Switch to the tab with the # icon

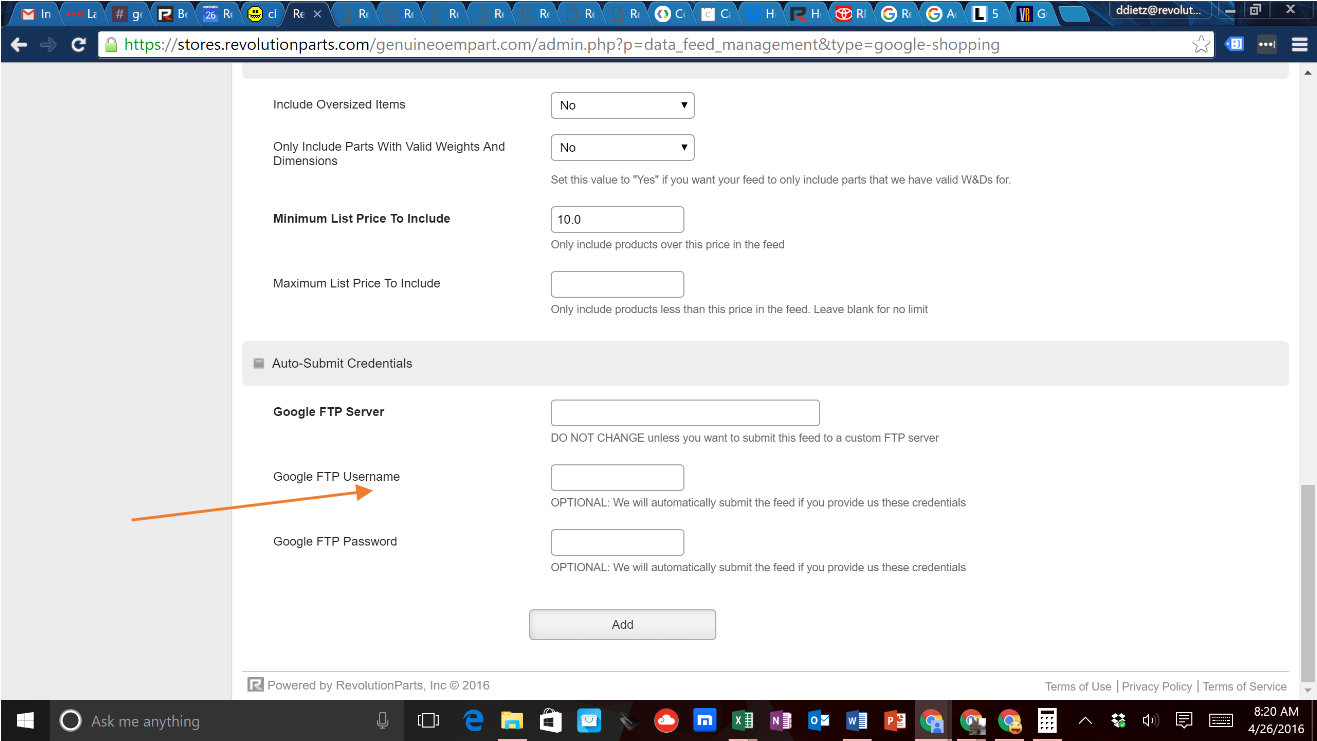click(x=128, y=14)
